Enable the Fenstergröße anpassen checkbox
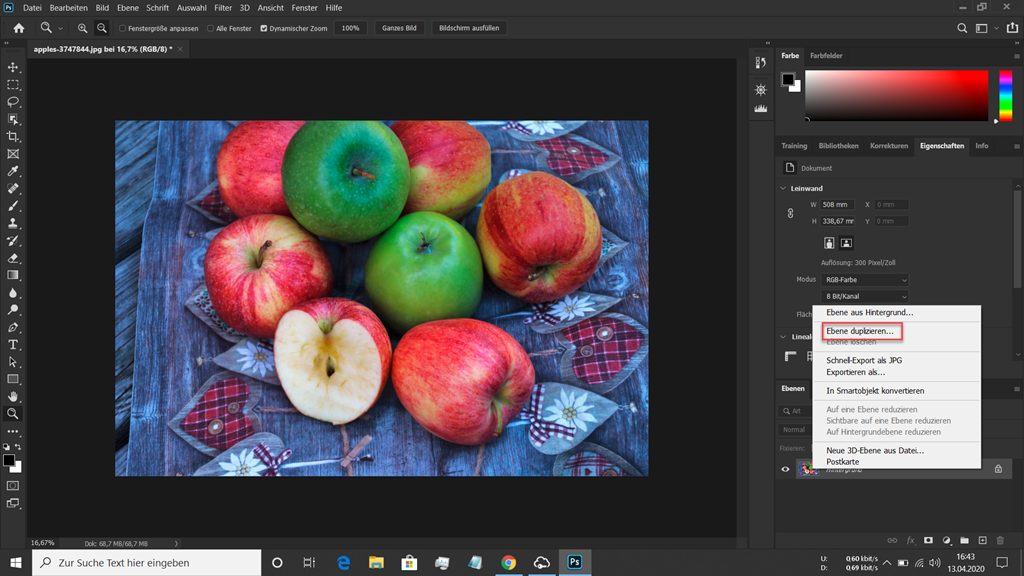Viewport: 1024px width, 576px height. point(122,28)
